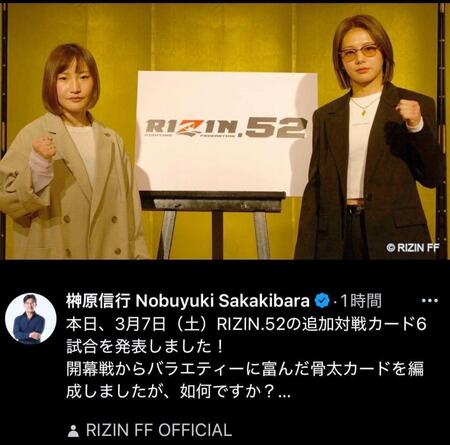Open the 榊原信行 Nobuyuki Sakakibara profile name
Viewport: 450px width, 445px height.
click(188, 301)
